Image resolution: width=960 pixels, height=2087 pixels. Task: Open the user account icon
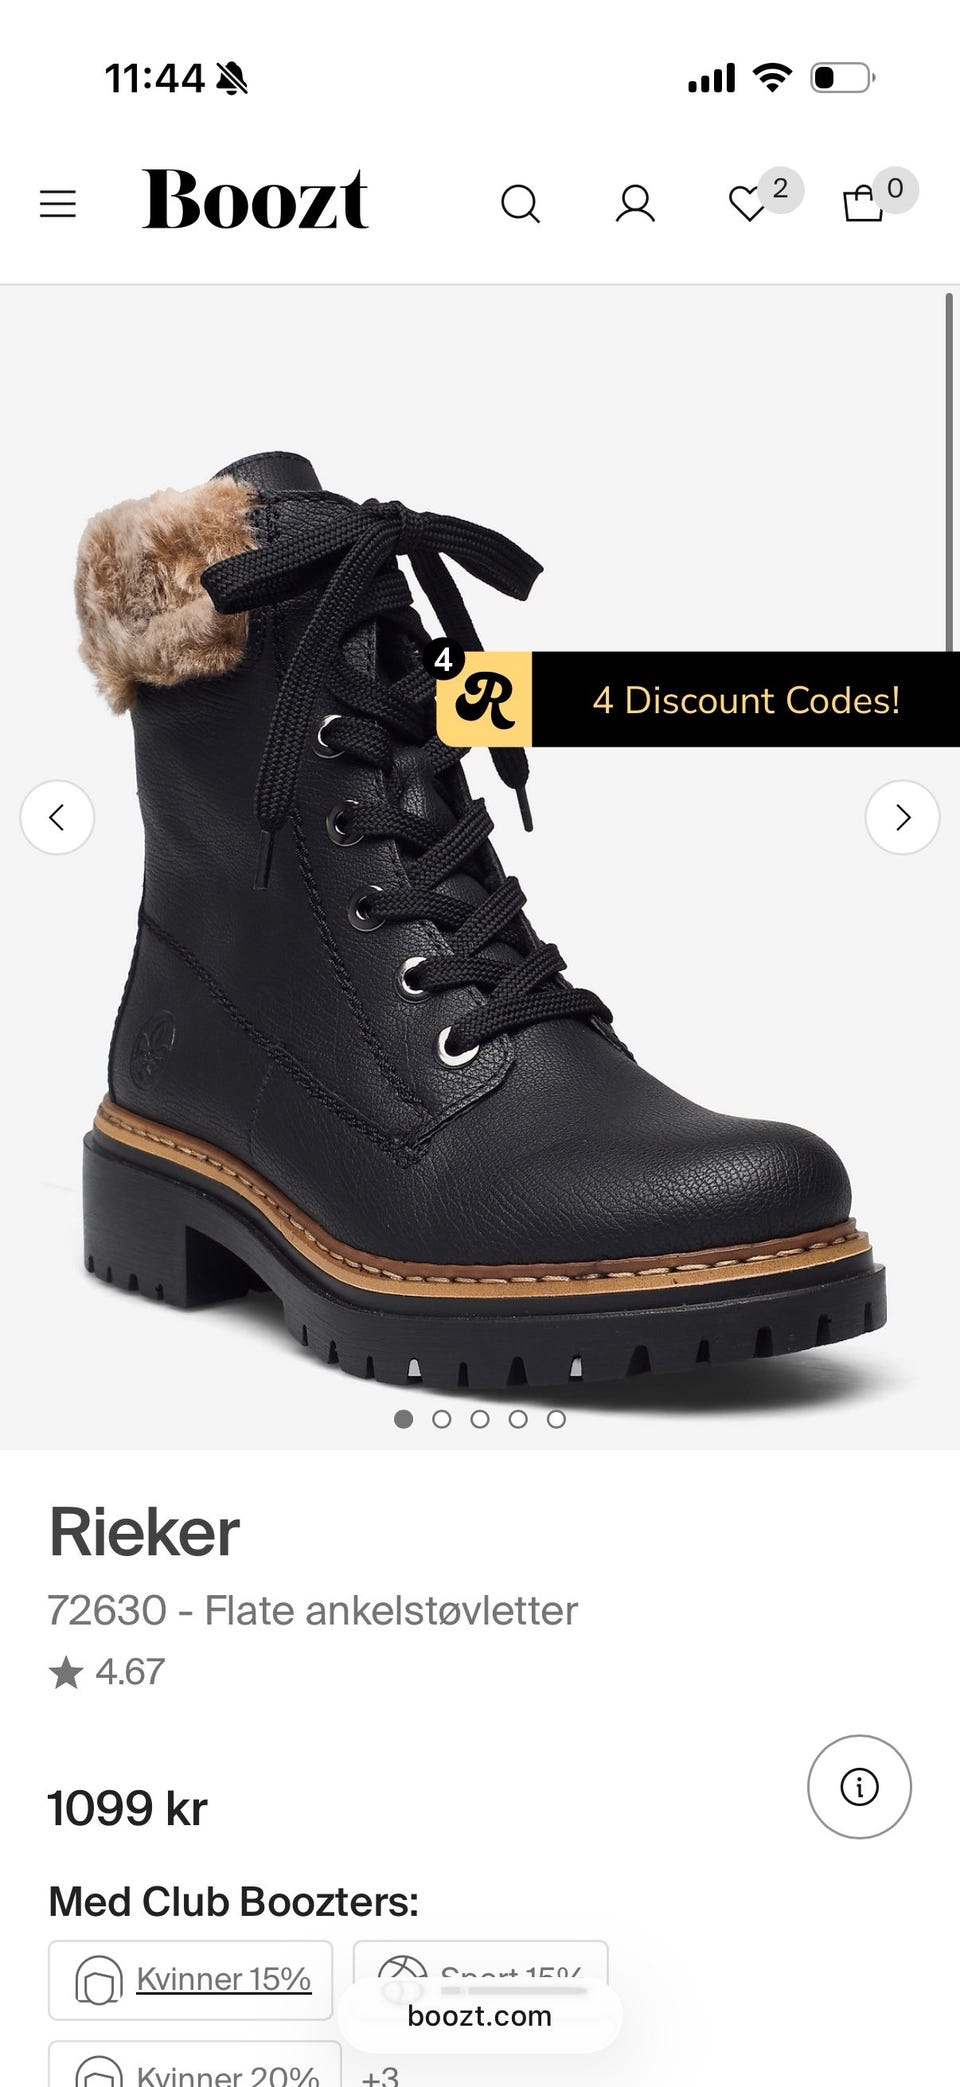click(635, 204)
